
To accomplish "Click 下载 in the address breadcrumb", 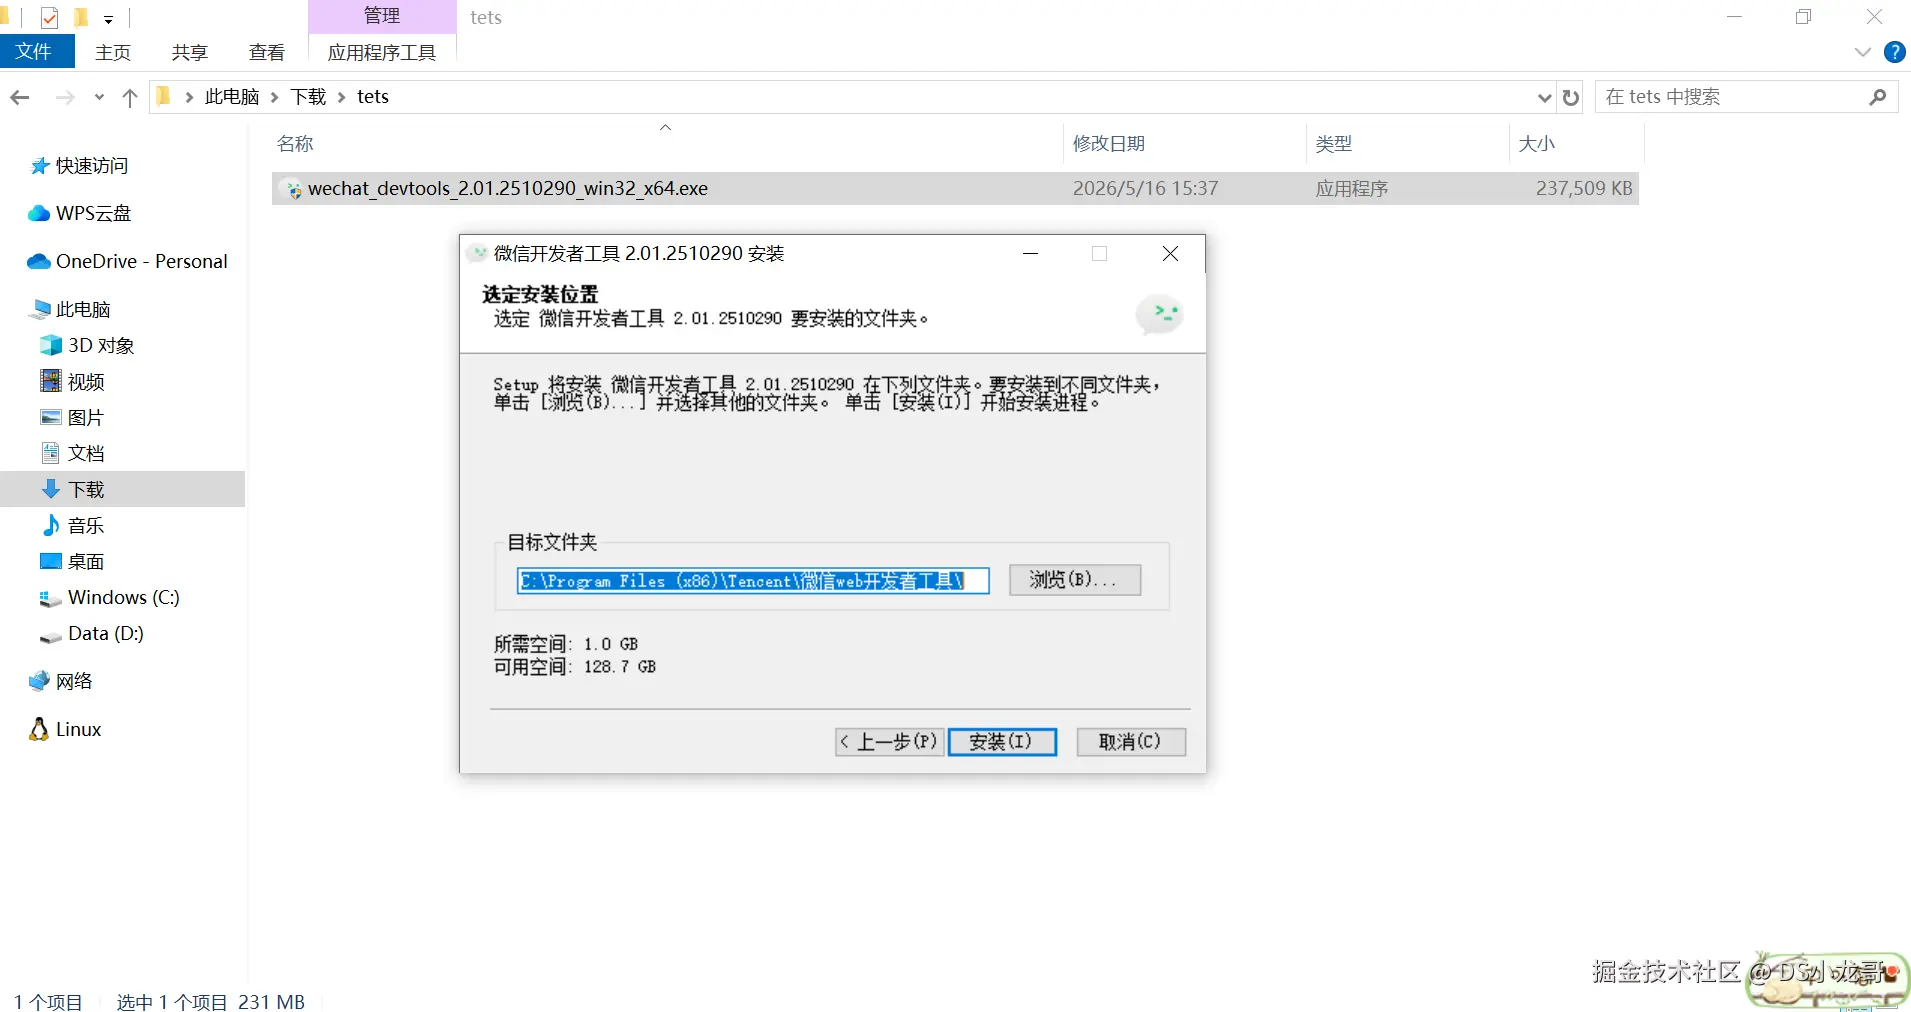I will pyautogui.click(x=308, y=97).
